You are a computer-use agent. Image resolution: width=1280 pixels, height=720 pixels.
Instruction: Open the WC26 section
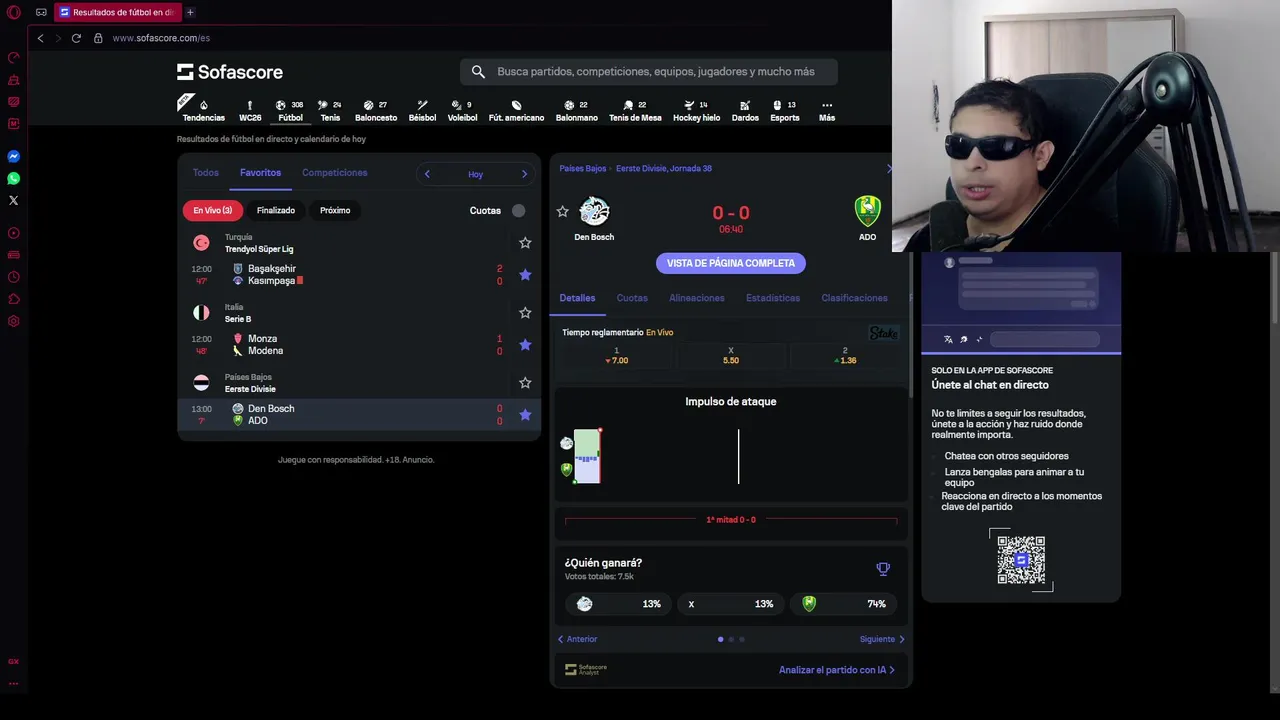(x=250, y=110)
